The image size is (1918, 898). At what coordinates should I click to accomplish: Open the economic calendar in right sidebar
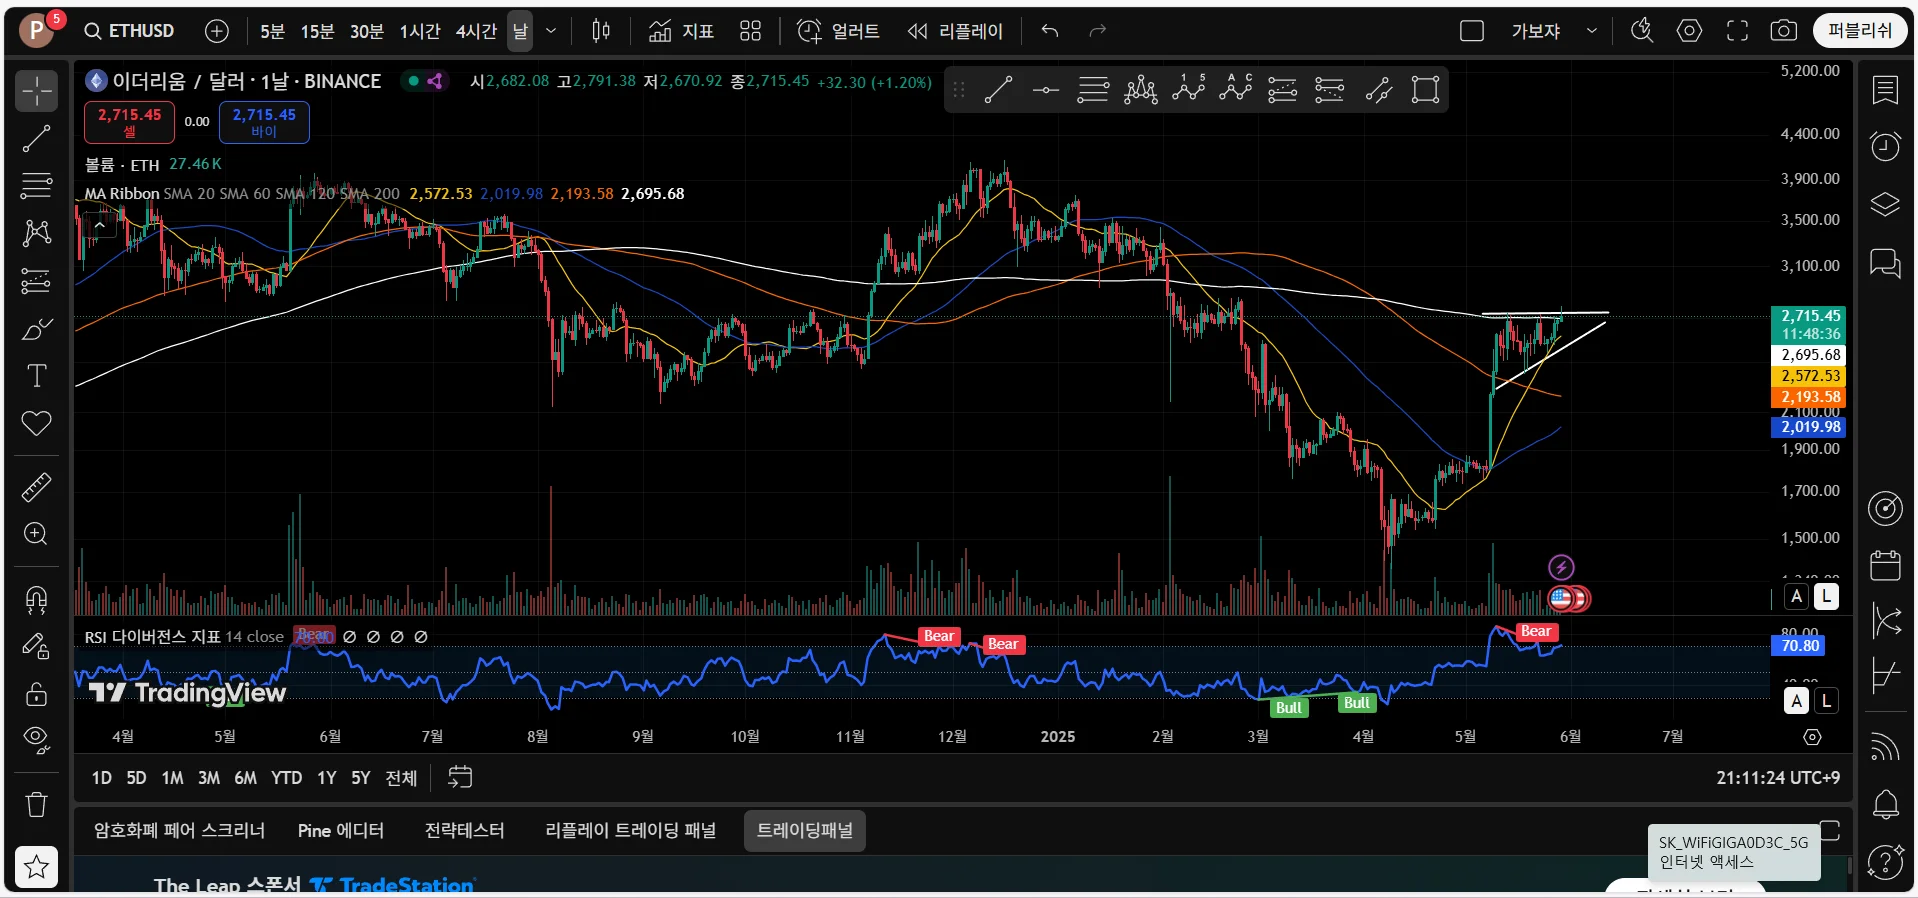(1885, 565)
